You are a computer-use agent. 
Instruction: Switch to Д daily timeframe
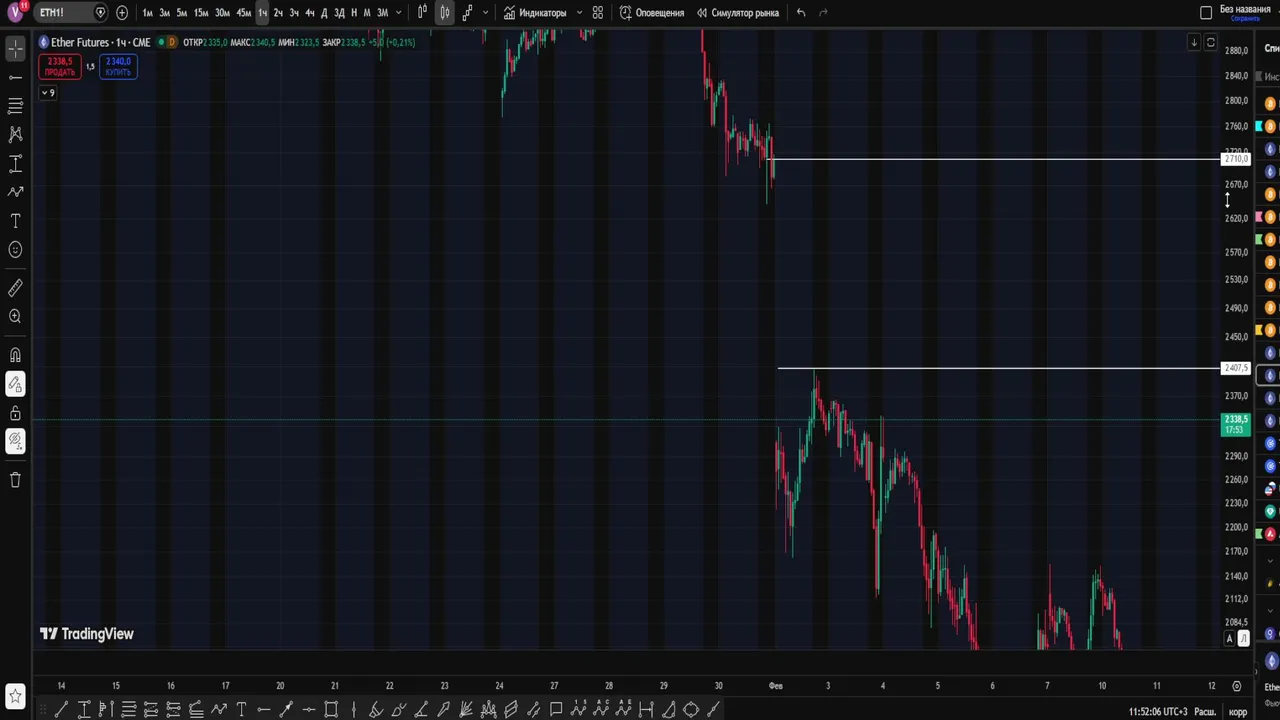[x=324, y=13]
